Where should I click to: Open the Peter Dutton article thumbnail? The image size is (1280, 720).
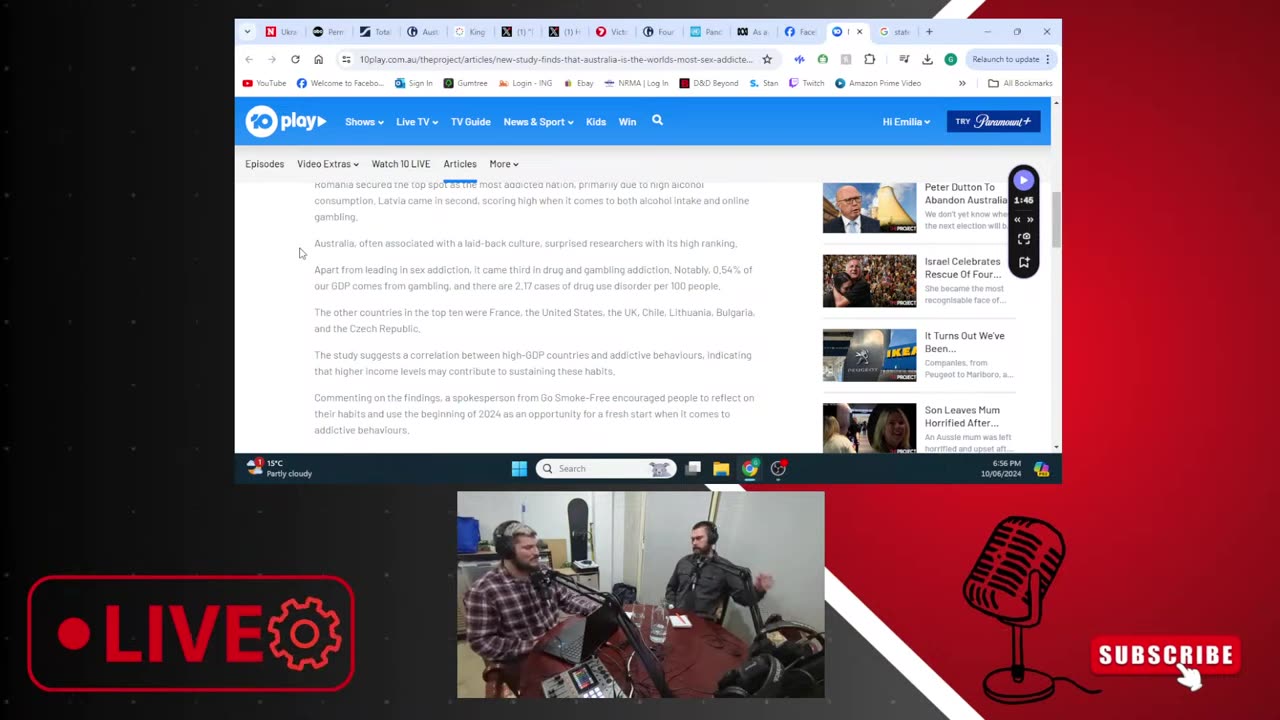[x=869, y=207]
